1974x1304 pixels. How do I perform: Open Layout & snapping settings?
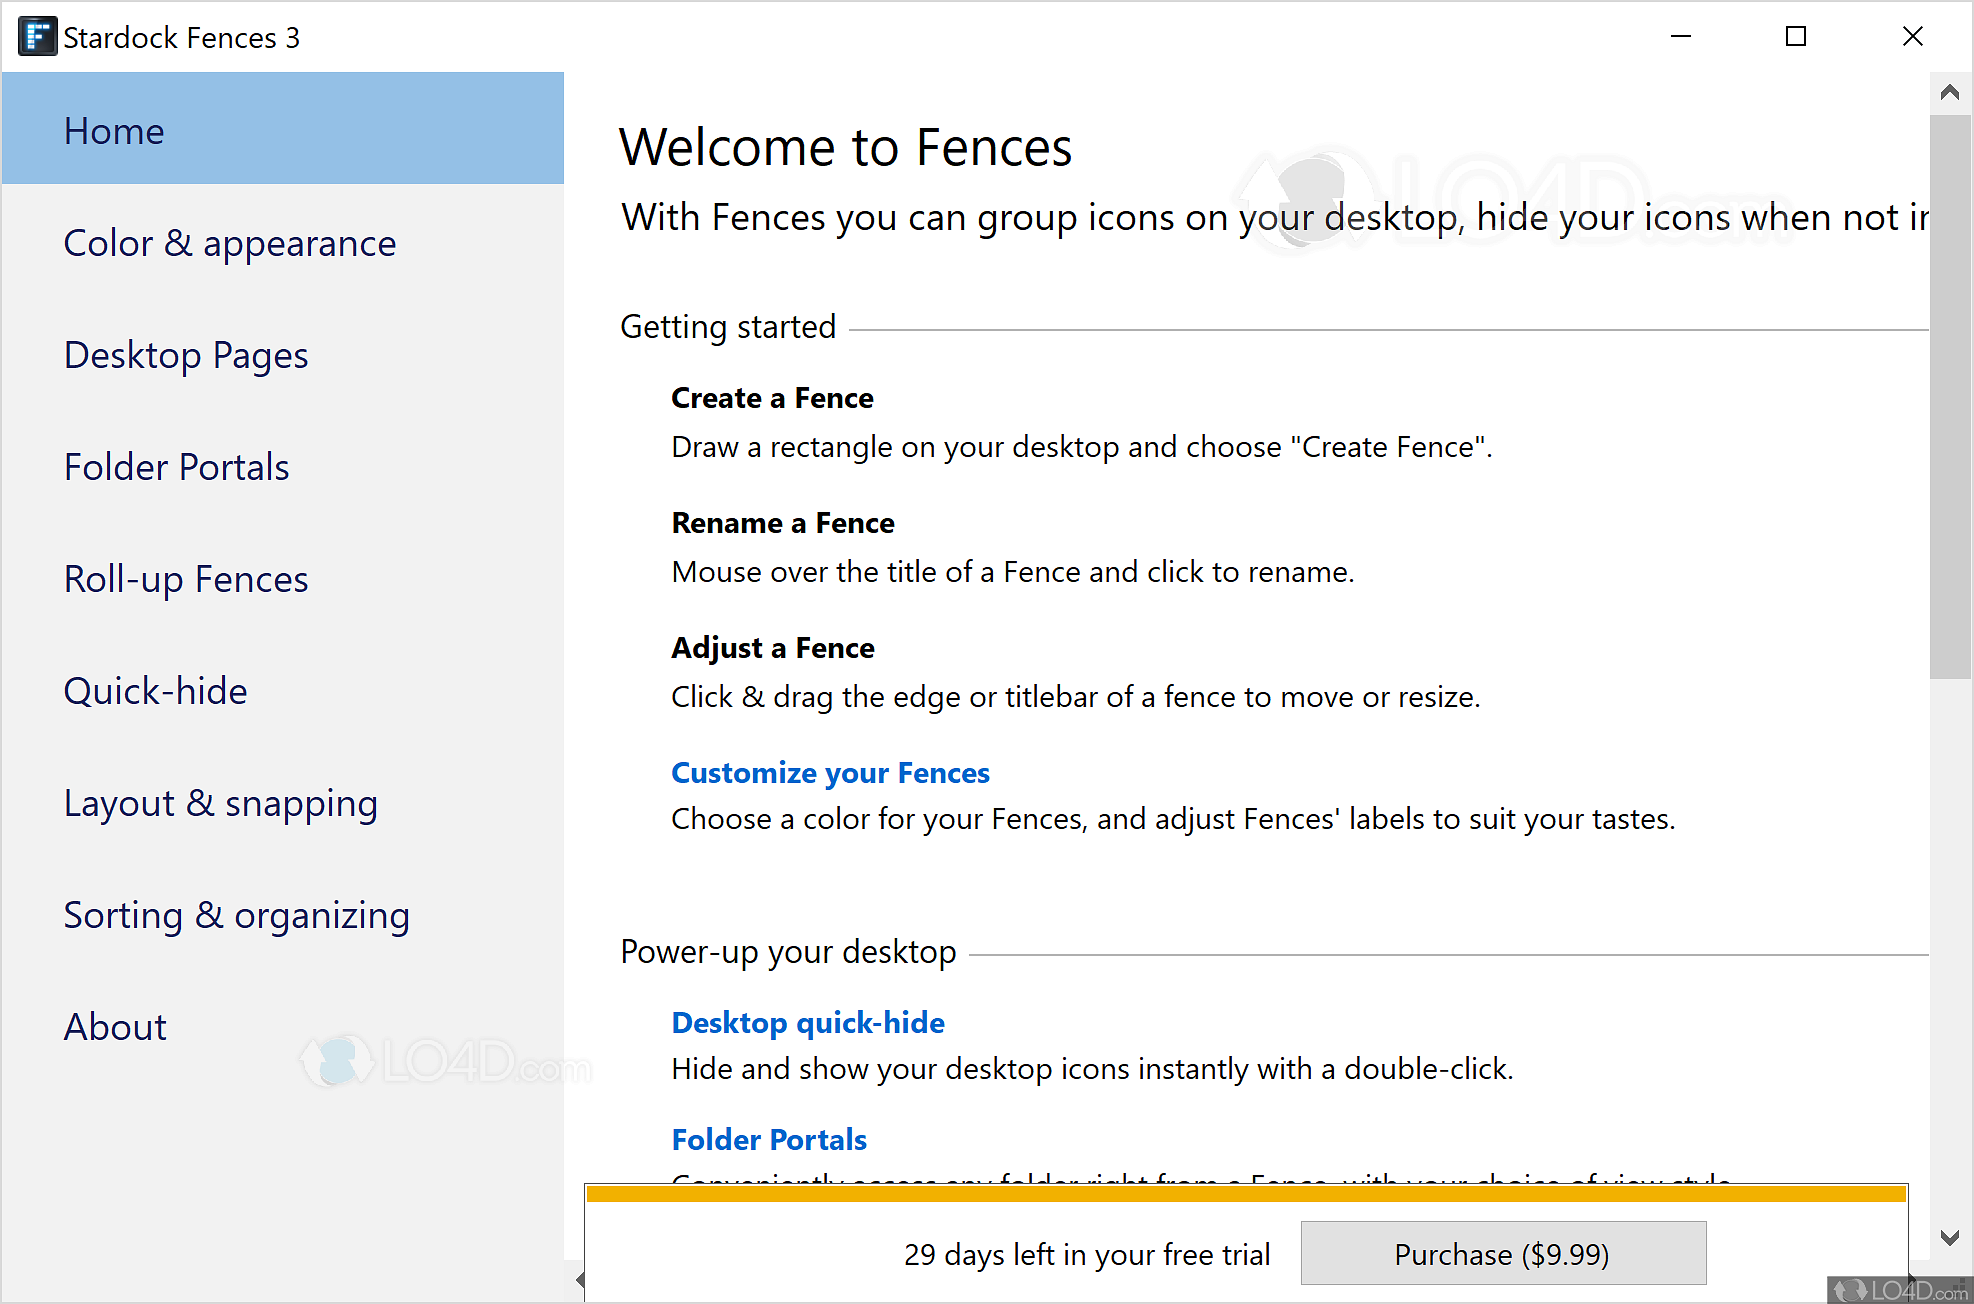pyautogui.click(x=220, y=803)
